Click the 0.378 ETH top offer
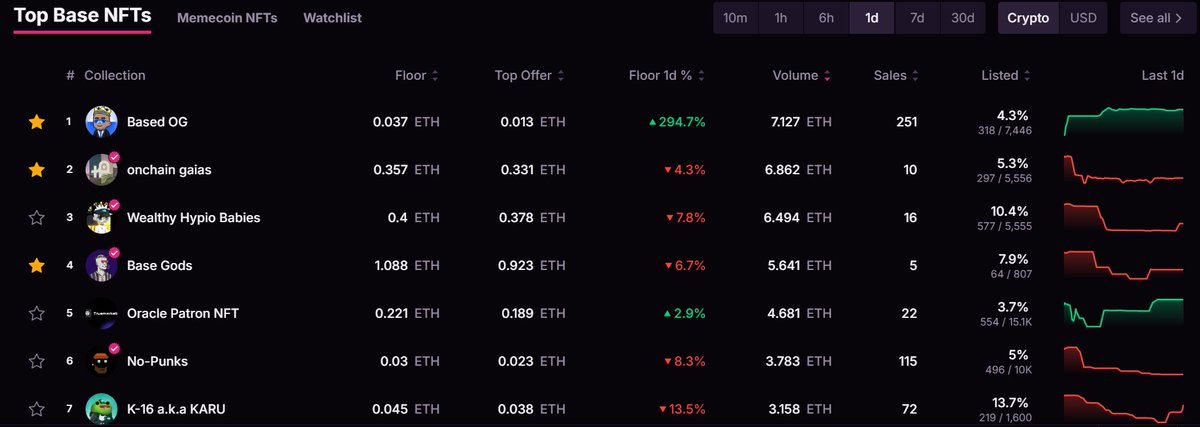 click(x=534, y=218)
